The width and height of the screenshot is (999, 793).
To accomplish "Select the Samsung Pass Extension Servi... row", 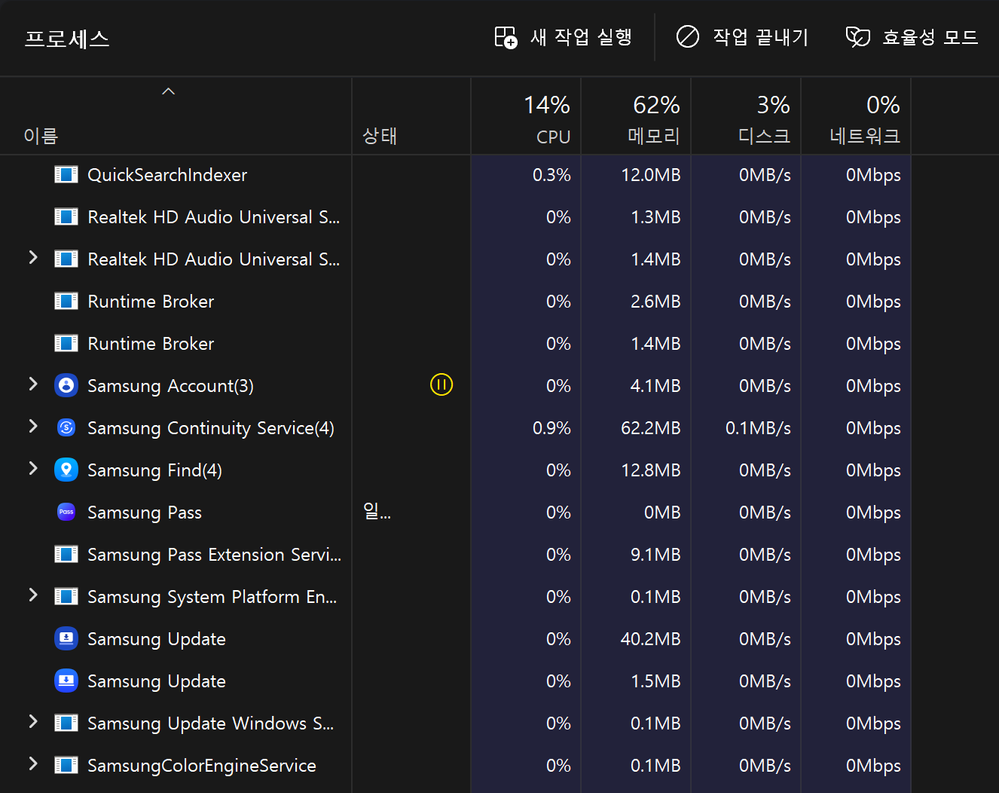I will click(456, 554).
